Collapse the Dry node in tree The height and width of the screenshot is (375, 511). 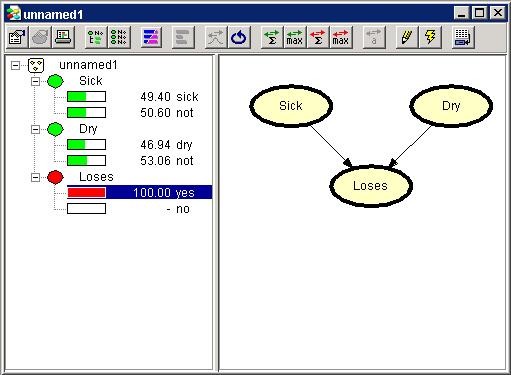(x=35, y=129)
